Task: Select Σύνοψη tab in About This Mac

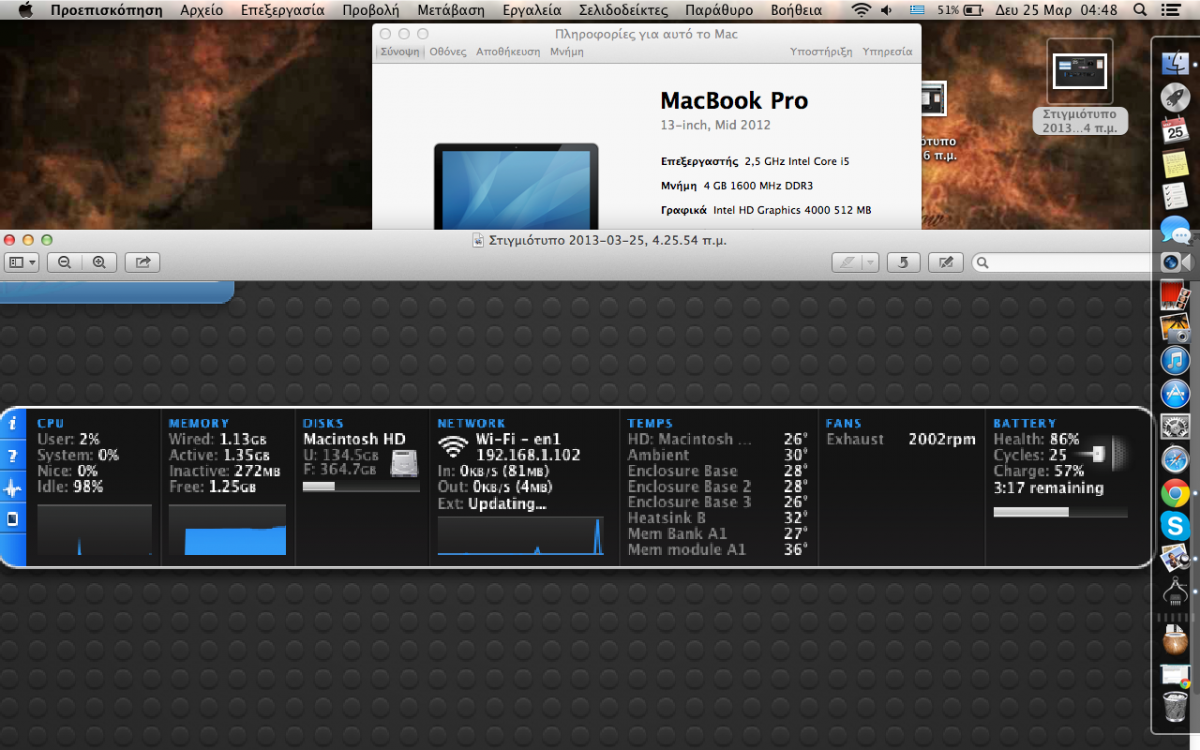Action: tap(399, 51)
